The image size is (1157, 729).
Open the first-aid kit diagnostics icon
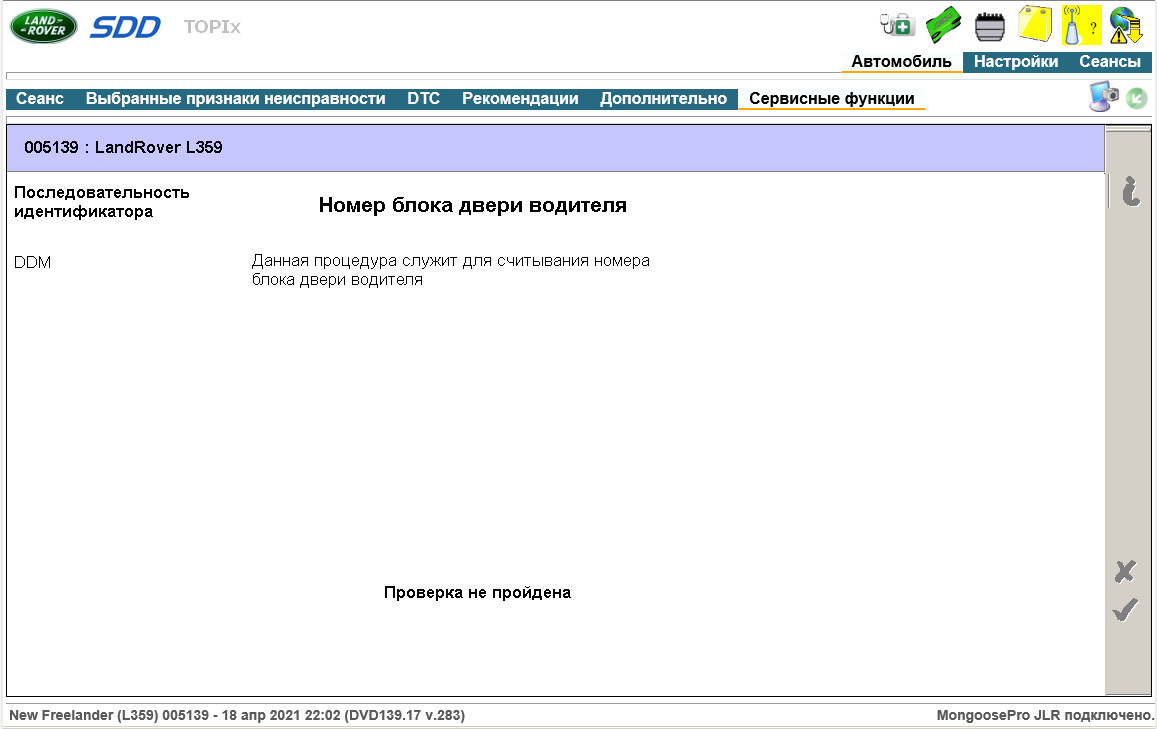(x=897, y=25)
